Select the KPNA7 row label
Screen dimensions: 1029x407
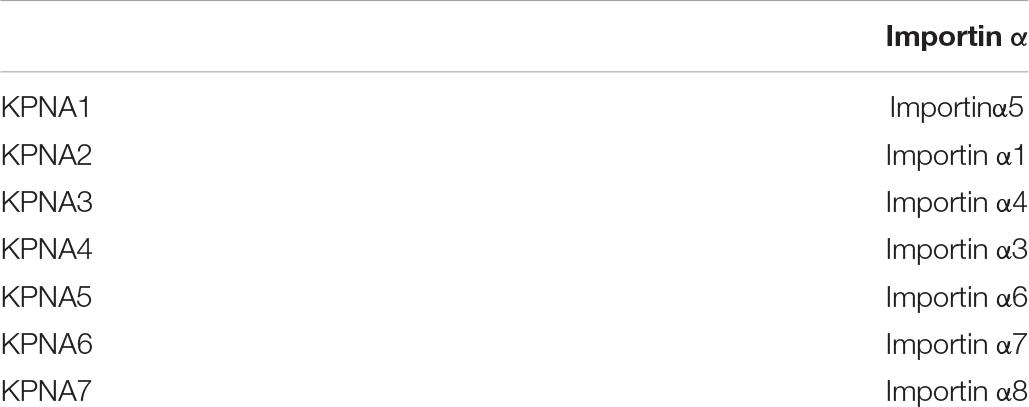point(46,392)
